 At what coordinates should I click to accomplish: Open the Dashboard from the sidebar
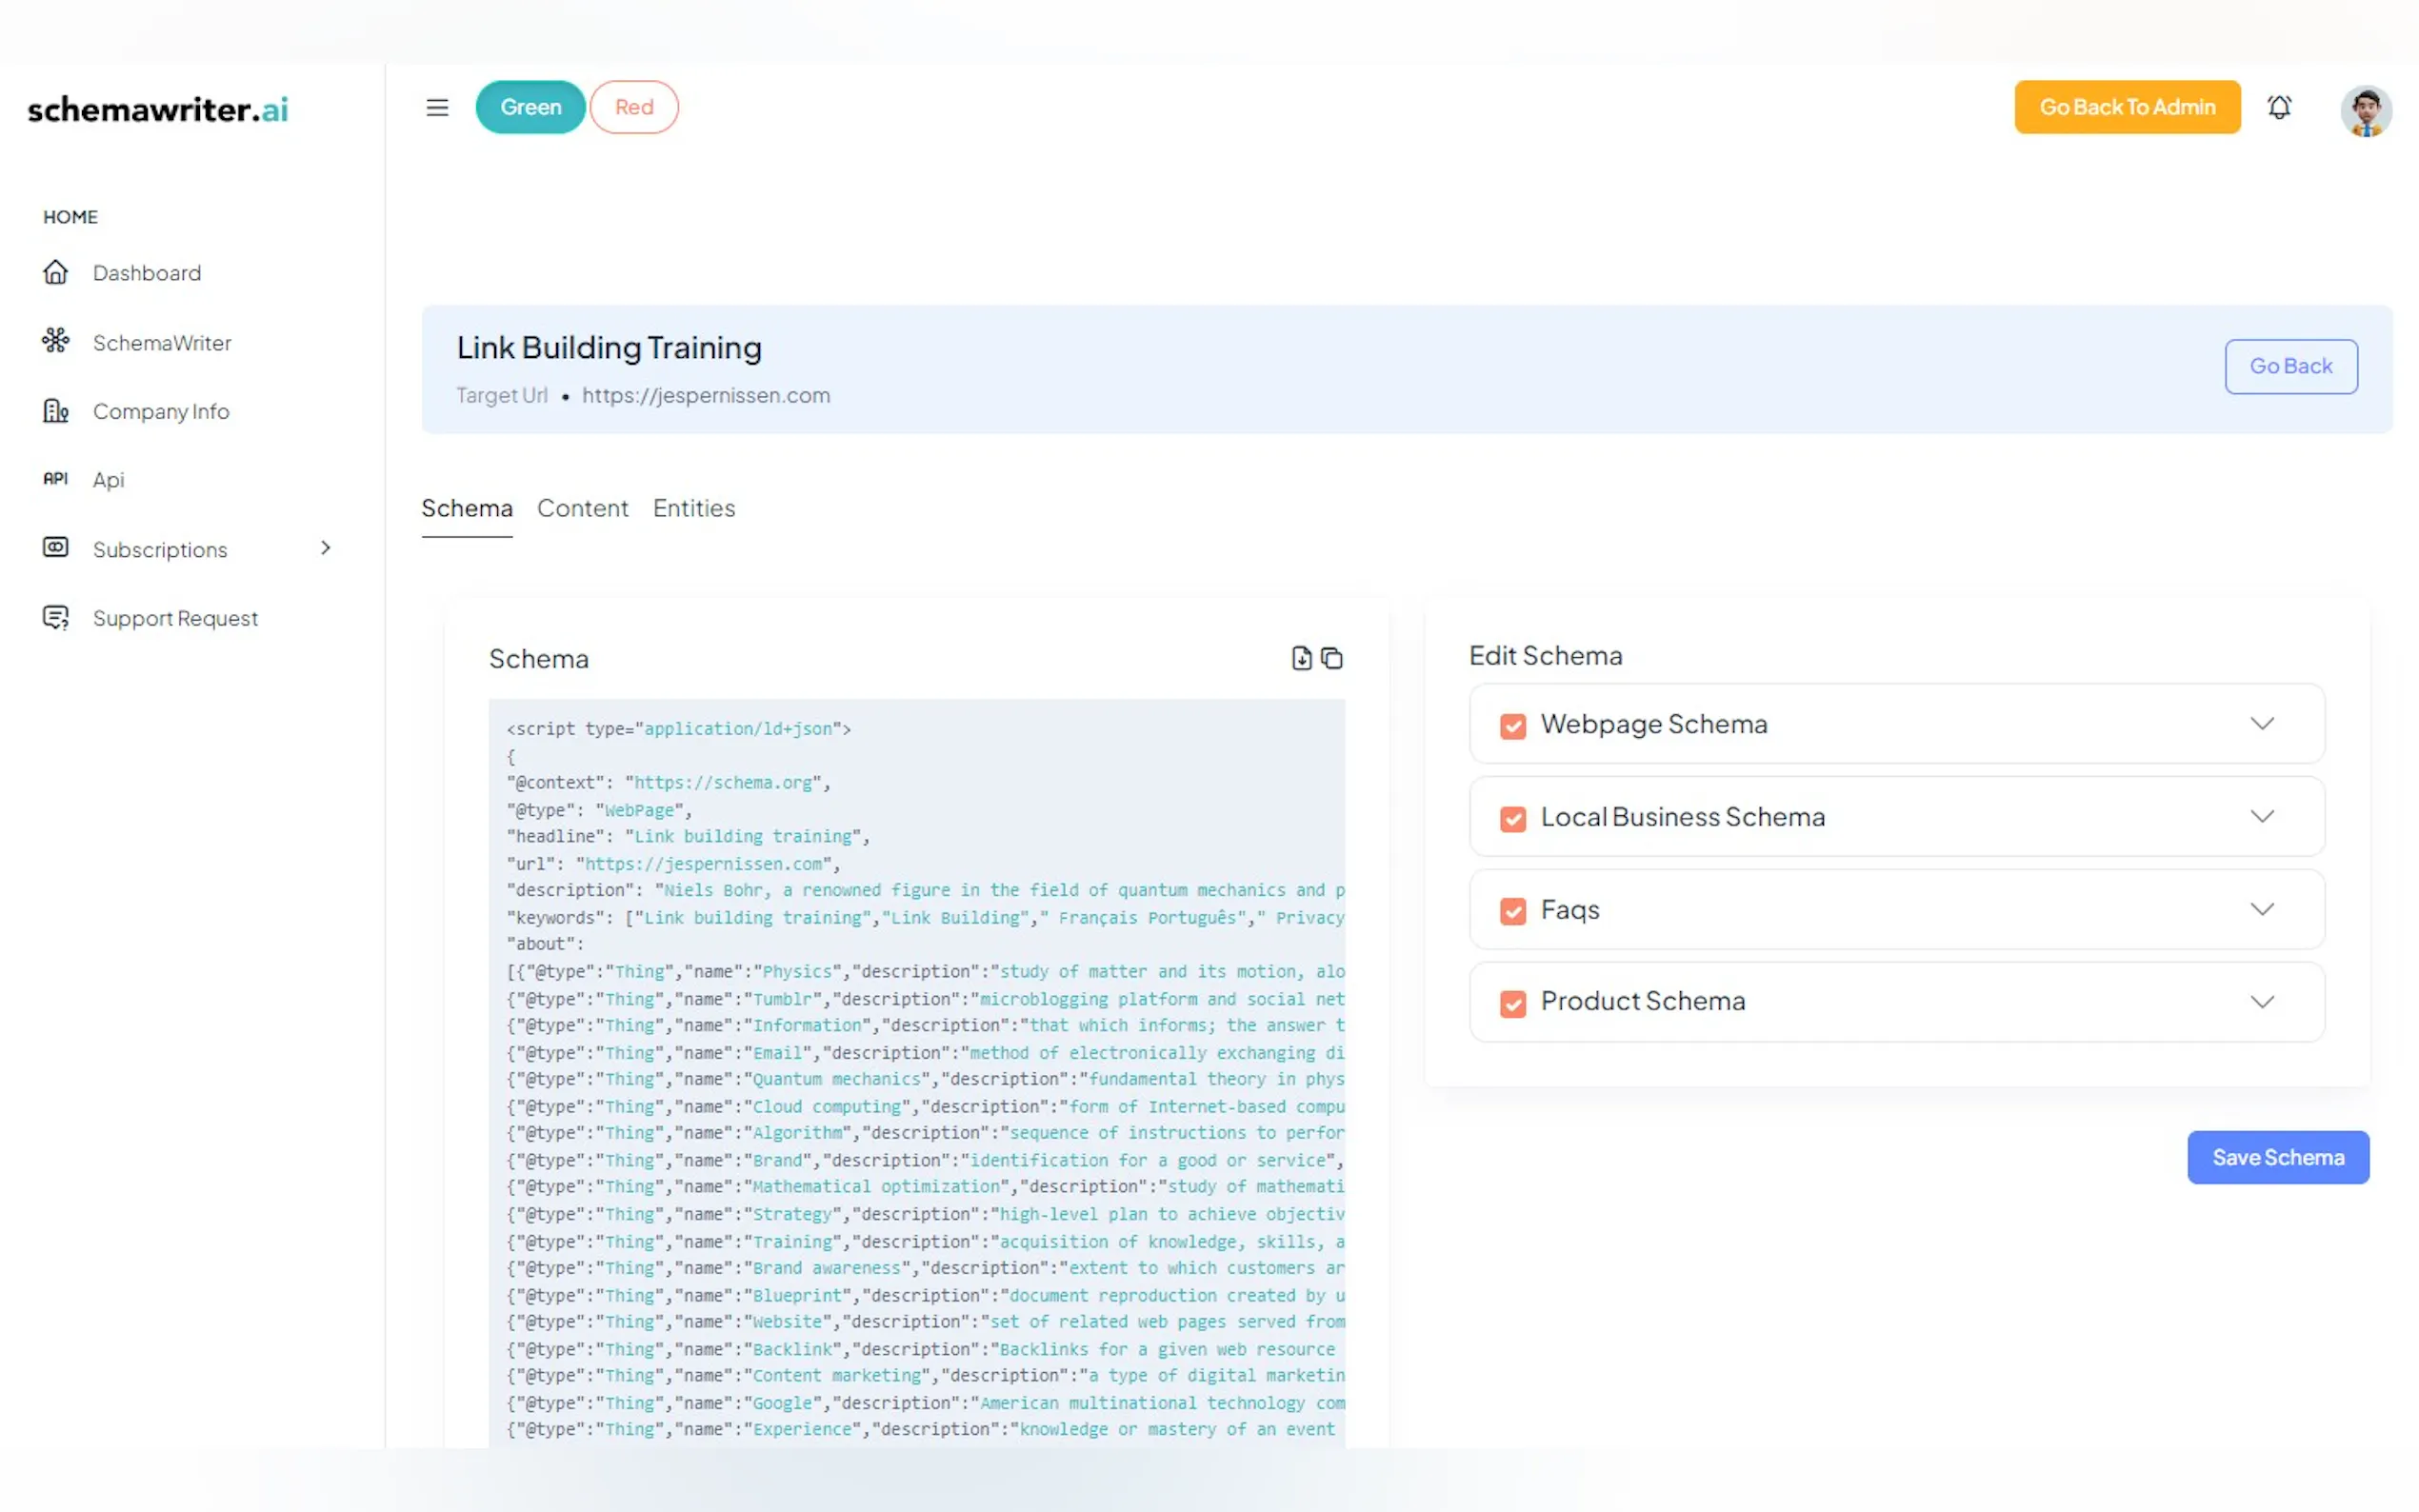point(146,272)
